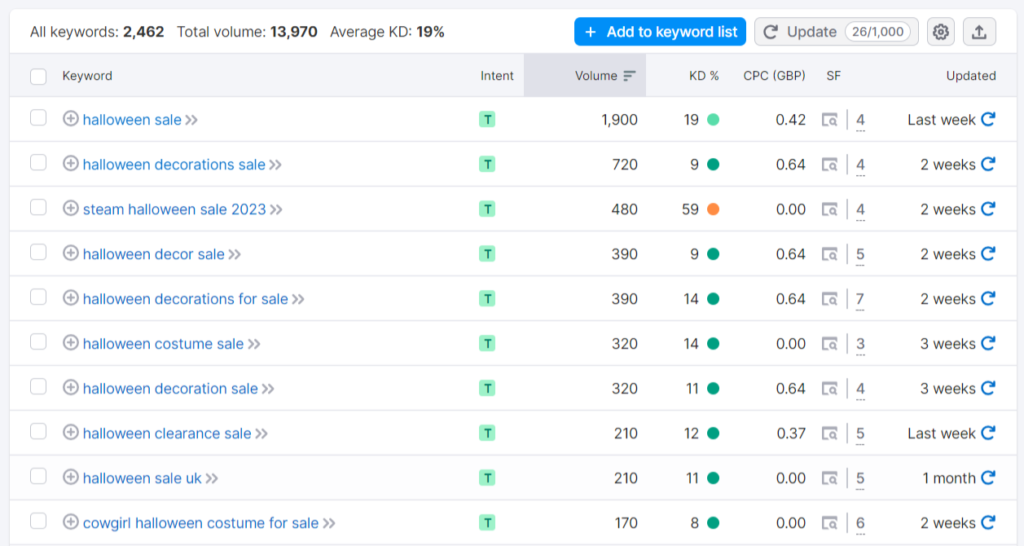Sort by the CPC (GBP) column header
This screenshot has height=546, width=1024.
[x=774, y=76]
